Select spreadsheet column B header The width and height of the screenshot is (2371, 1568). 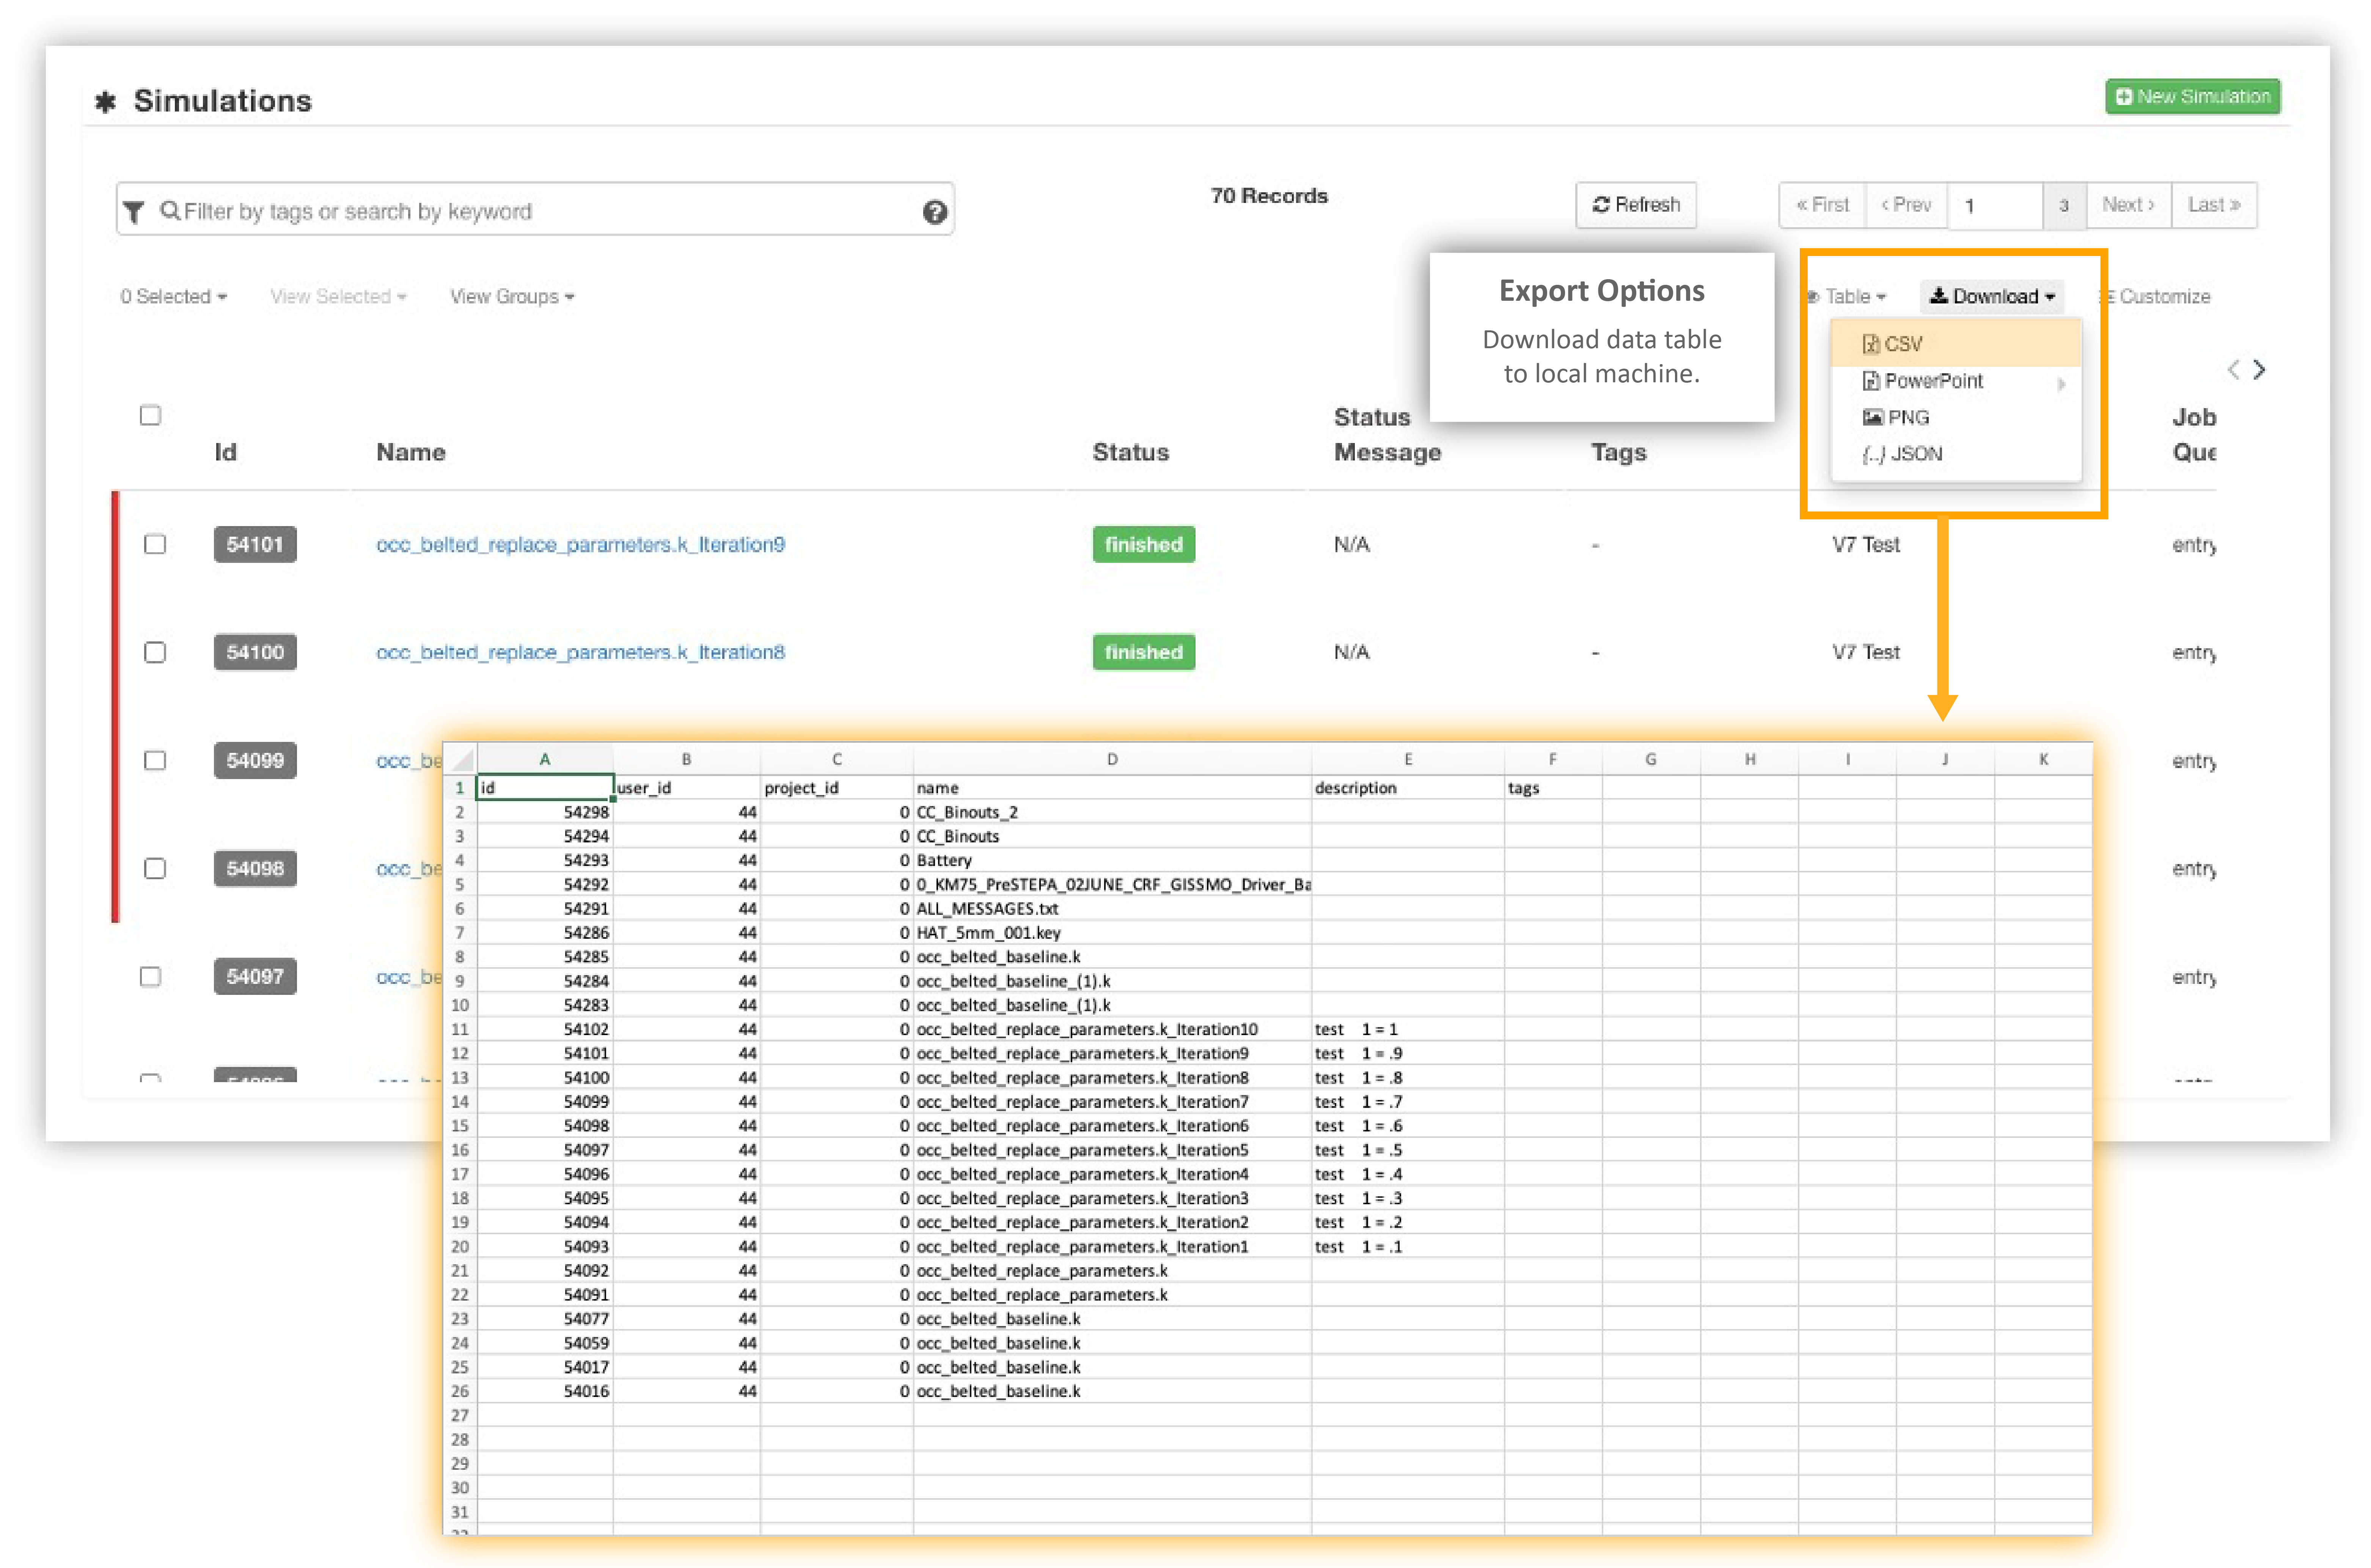[686, 759]
